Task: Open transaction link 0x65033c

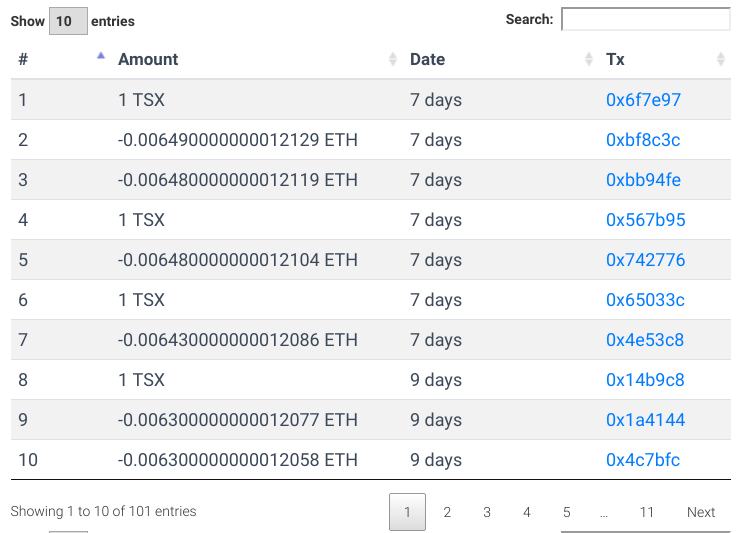Action: click(x=645, y=300)
